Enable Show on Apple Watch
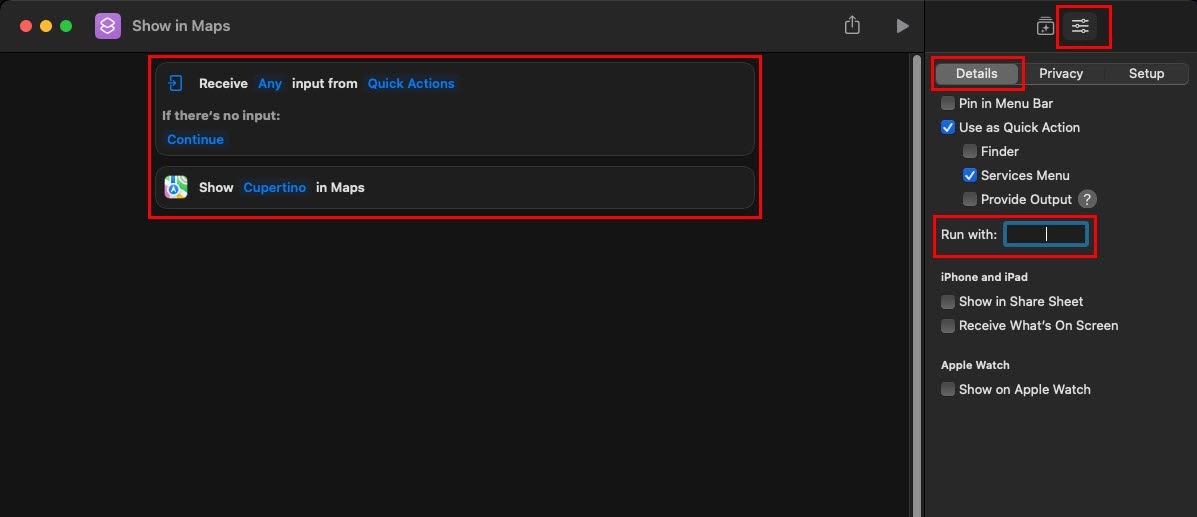Image resolution: width=1197 pixels, height=517 pixels. [947, 389]
